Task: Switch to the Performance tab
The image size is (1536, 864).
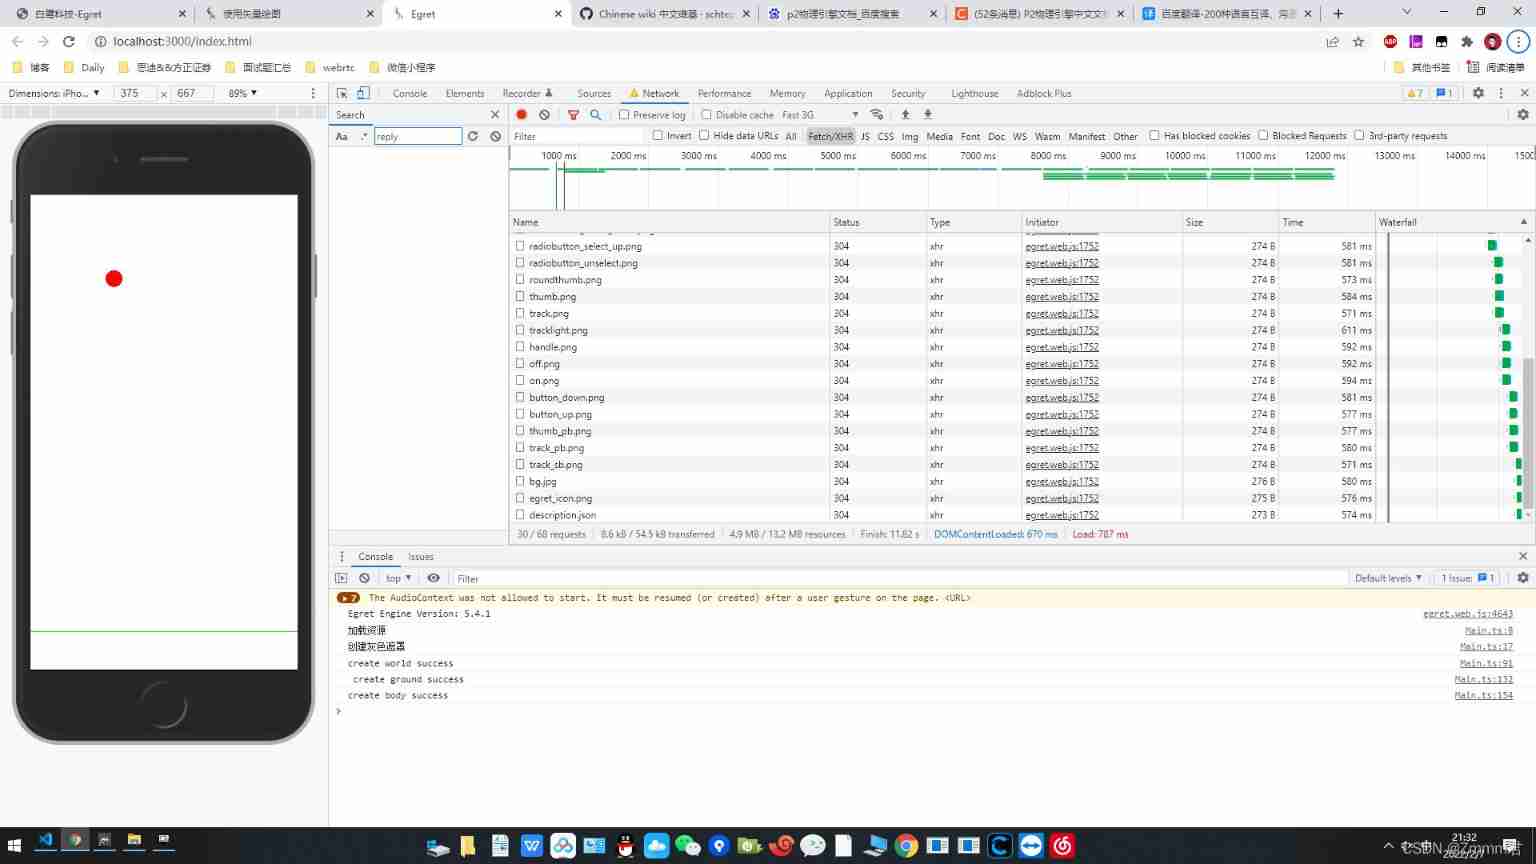Action: tap(724, 93)
